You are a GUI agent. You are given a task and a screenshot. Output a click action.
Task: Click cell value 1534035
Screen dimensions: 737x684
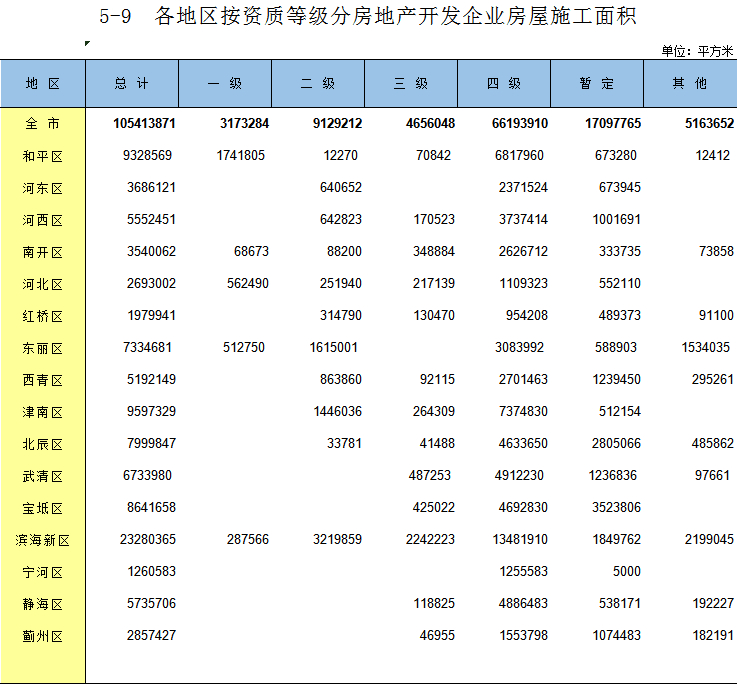coord(706,347)
